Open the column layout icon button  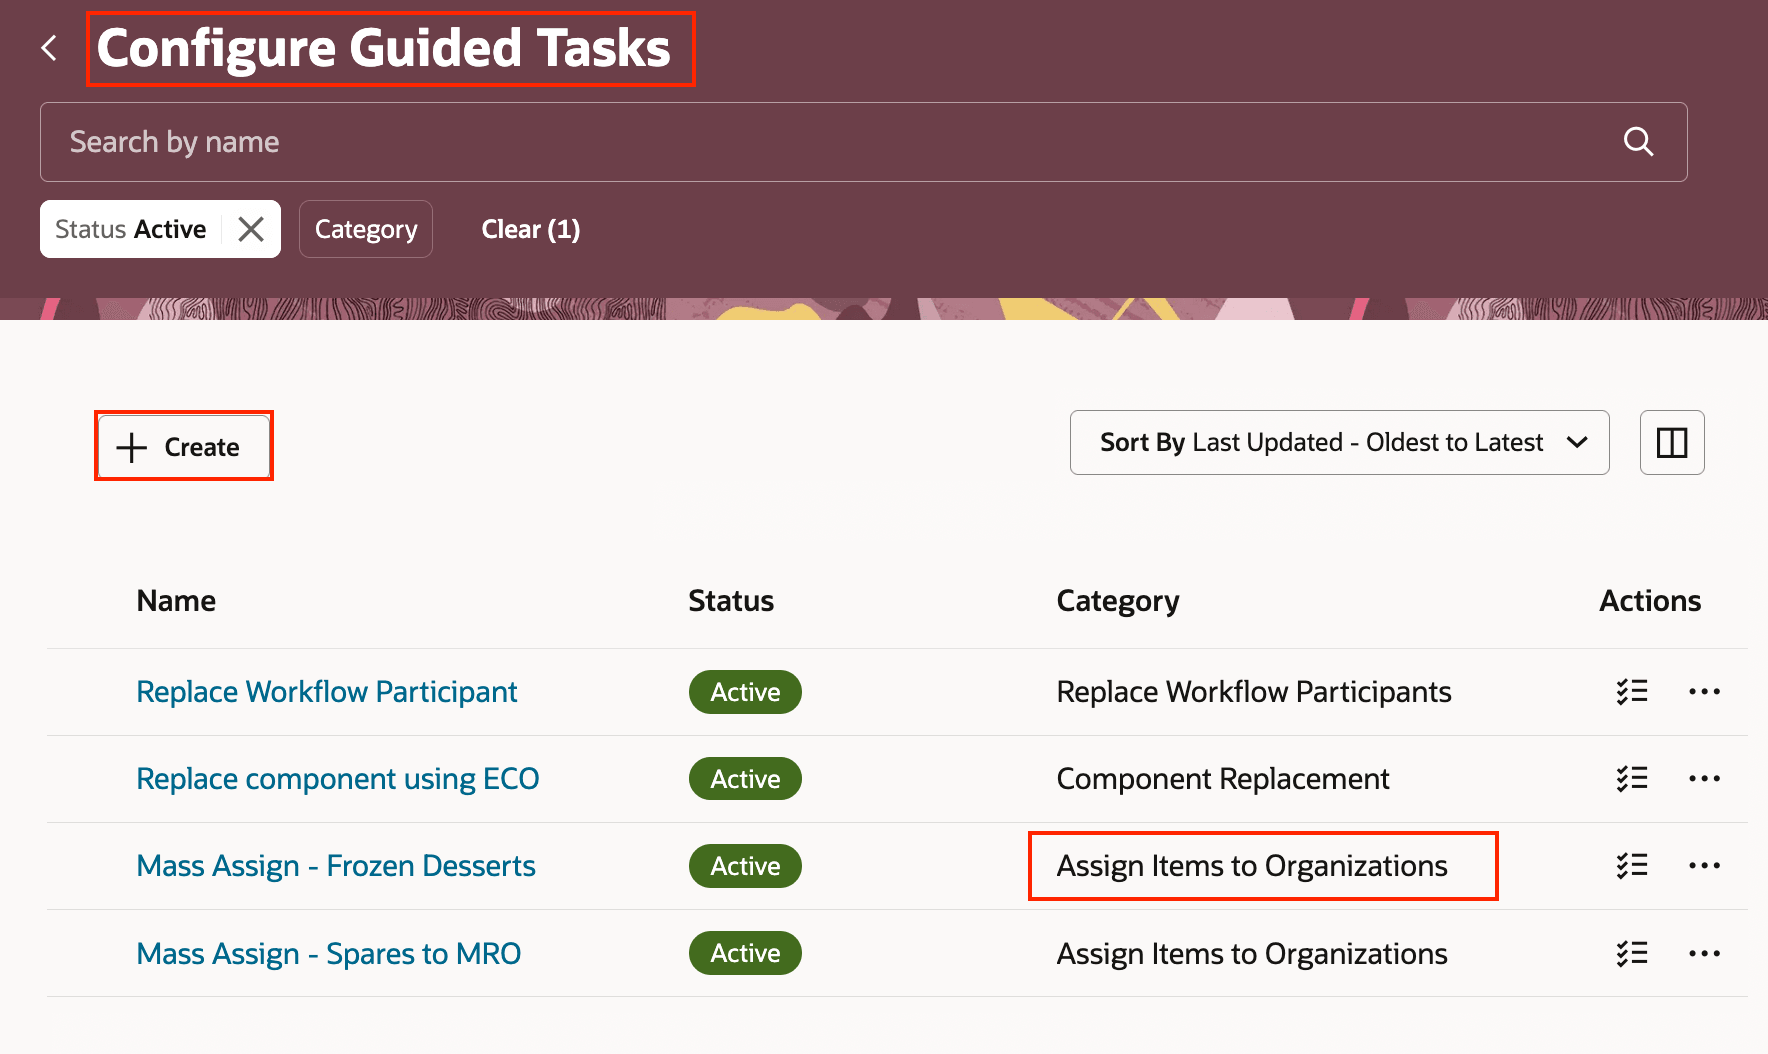(1672, 442)
